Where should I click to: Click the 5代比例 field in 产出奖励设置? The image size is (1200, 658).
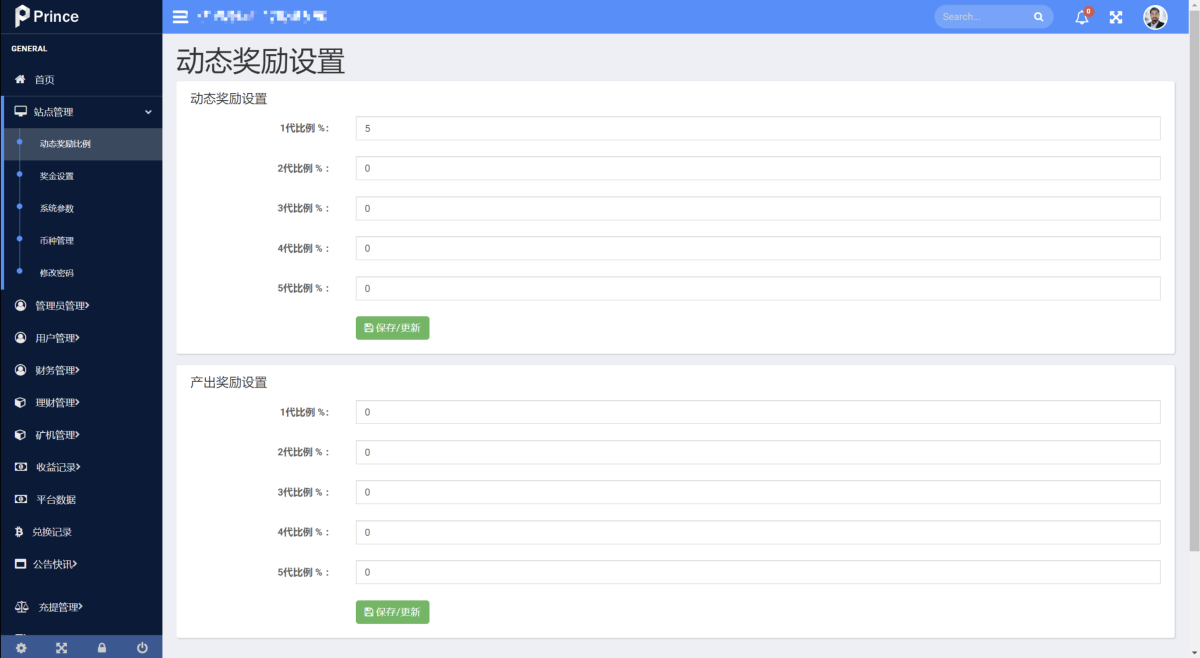[758, 572]
